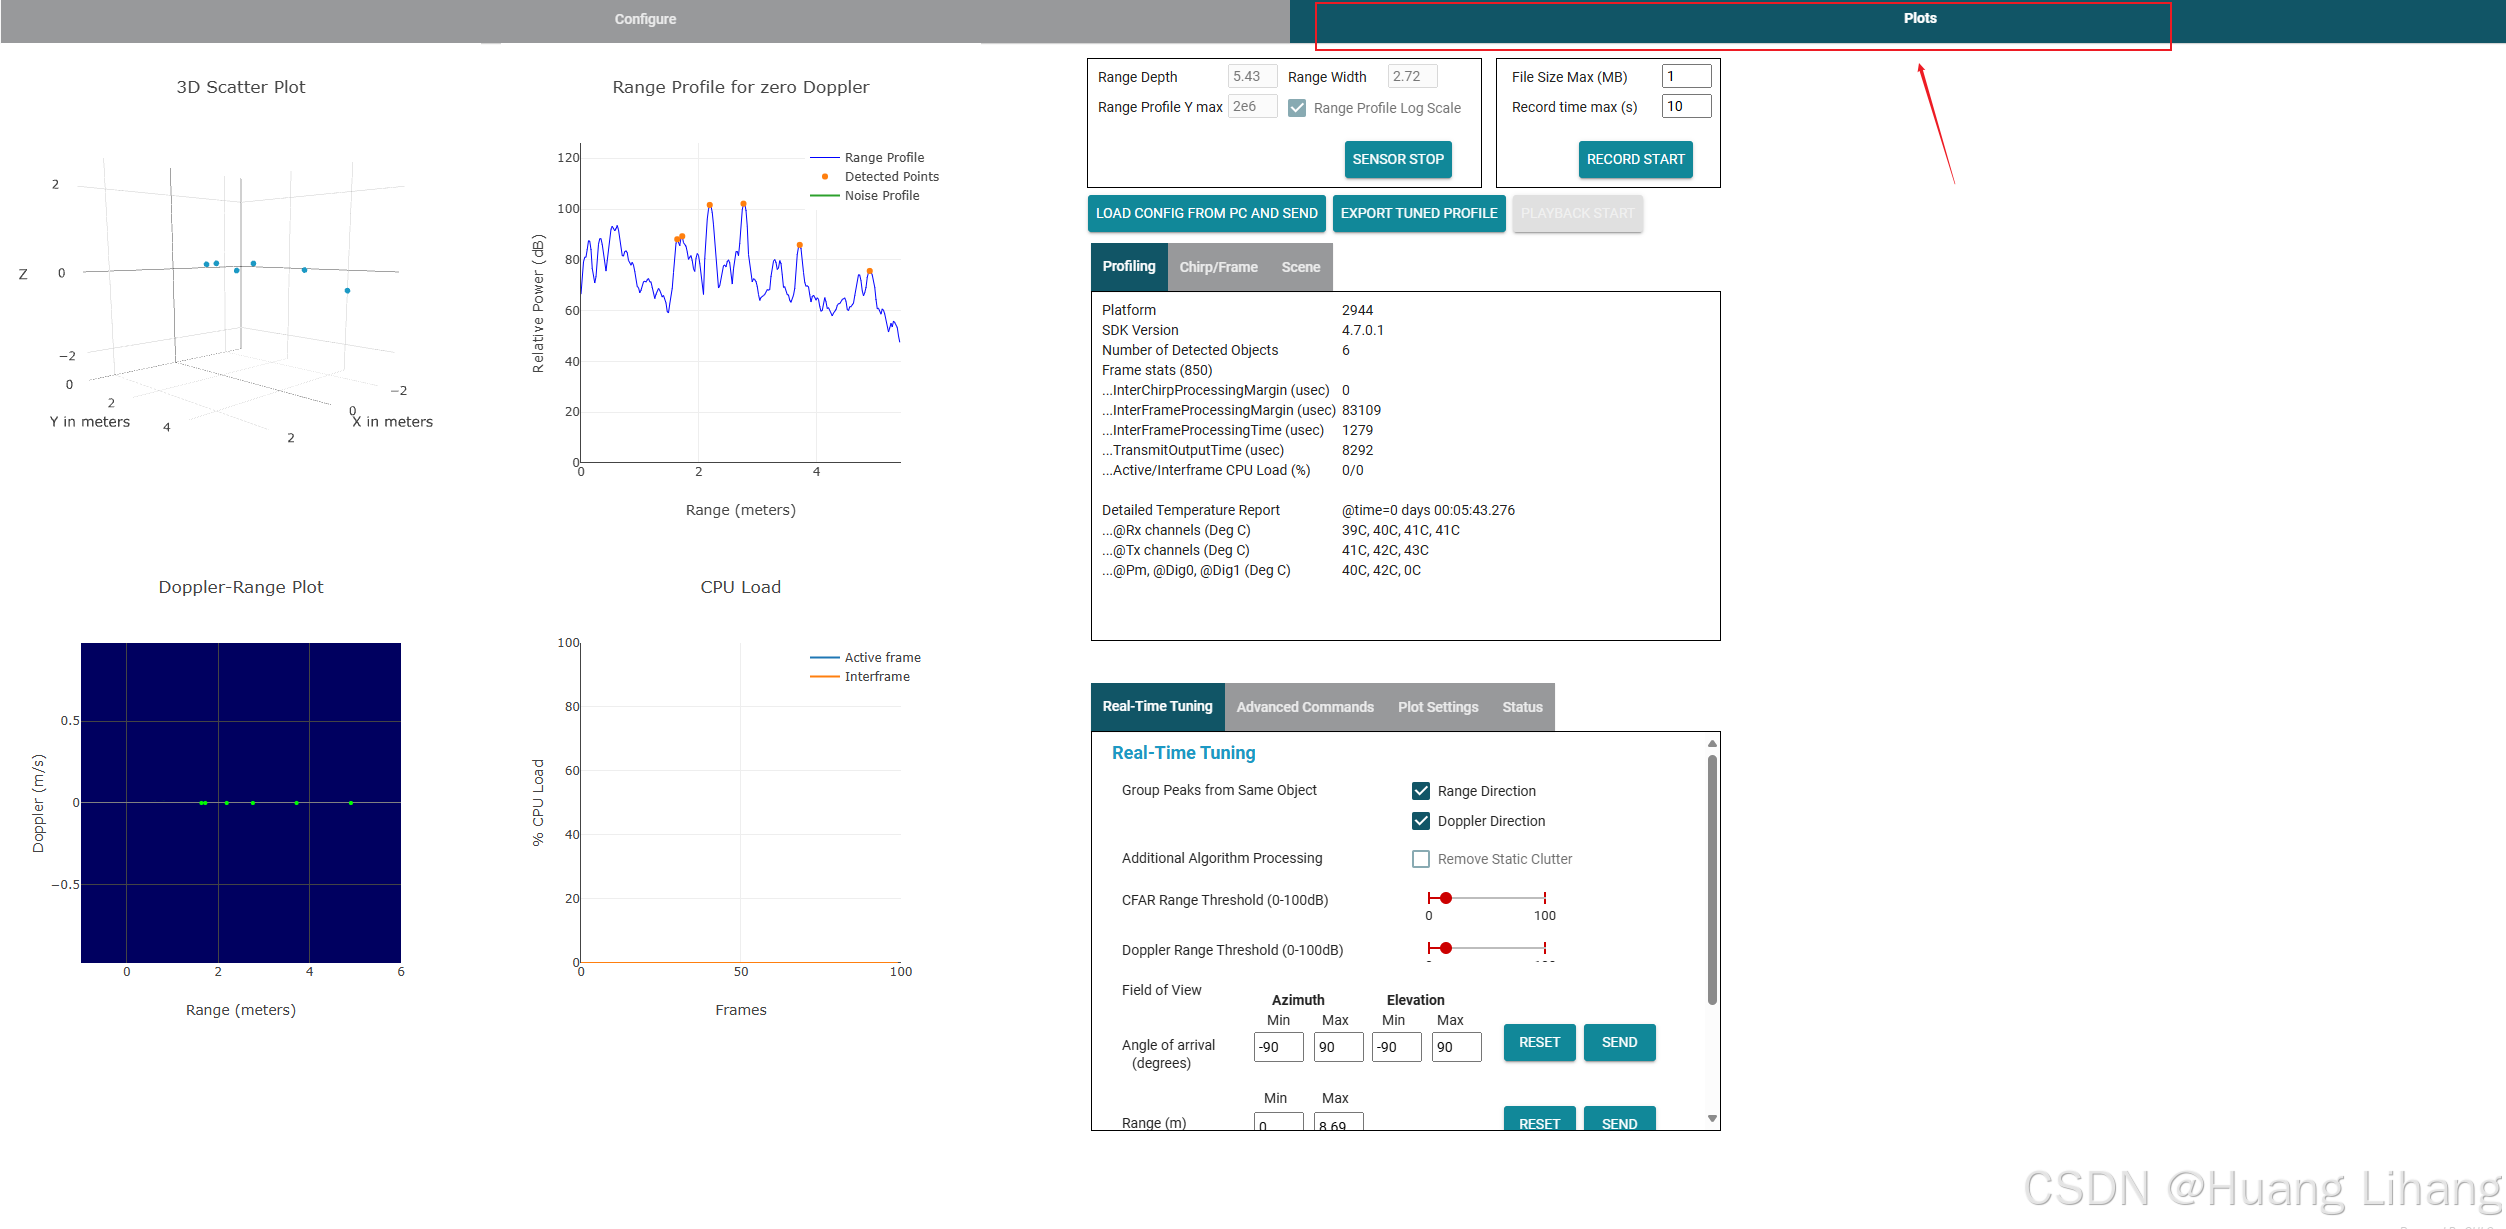This screenshot has width=2506, height=1229.
Task: Open the Plots tab
Action: coord(1919,19)
